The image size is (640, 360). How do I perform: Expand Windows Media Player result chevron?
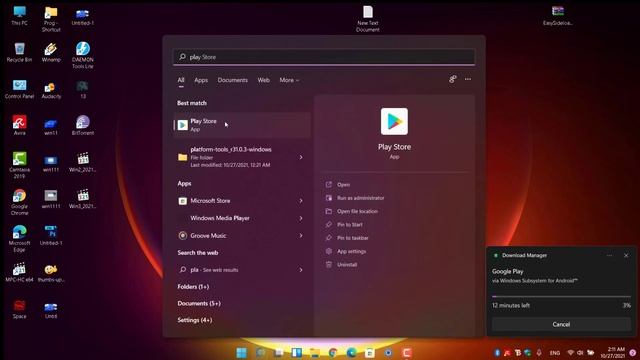tap(301, 218)
